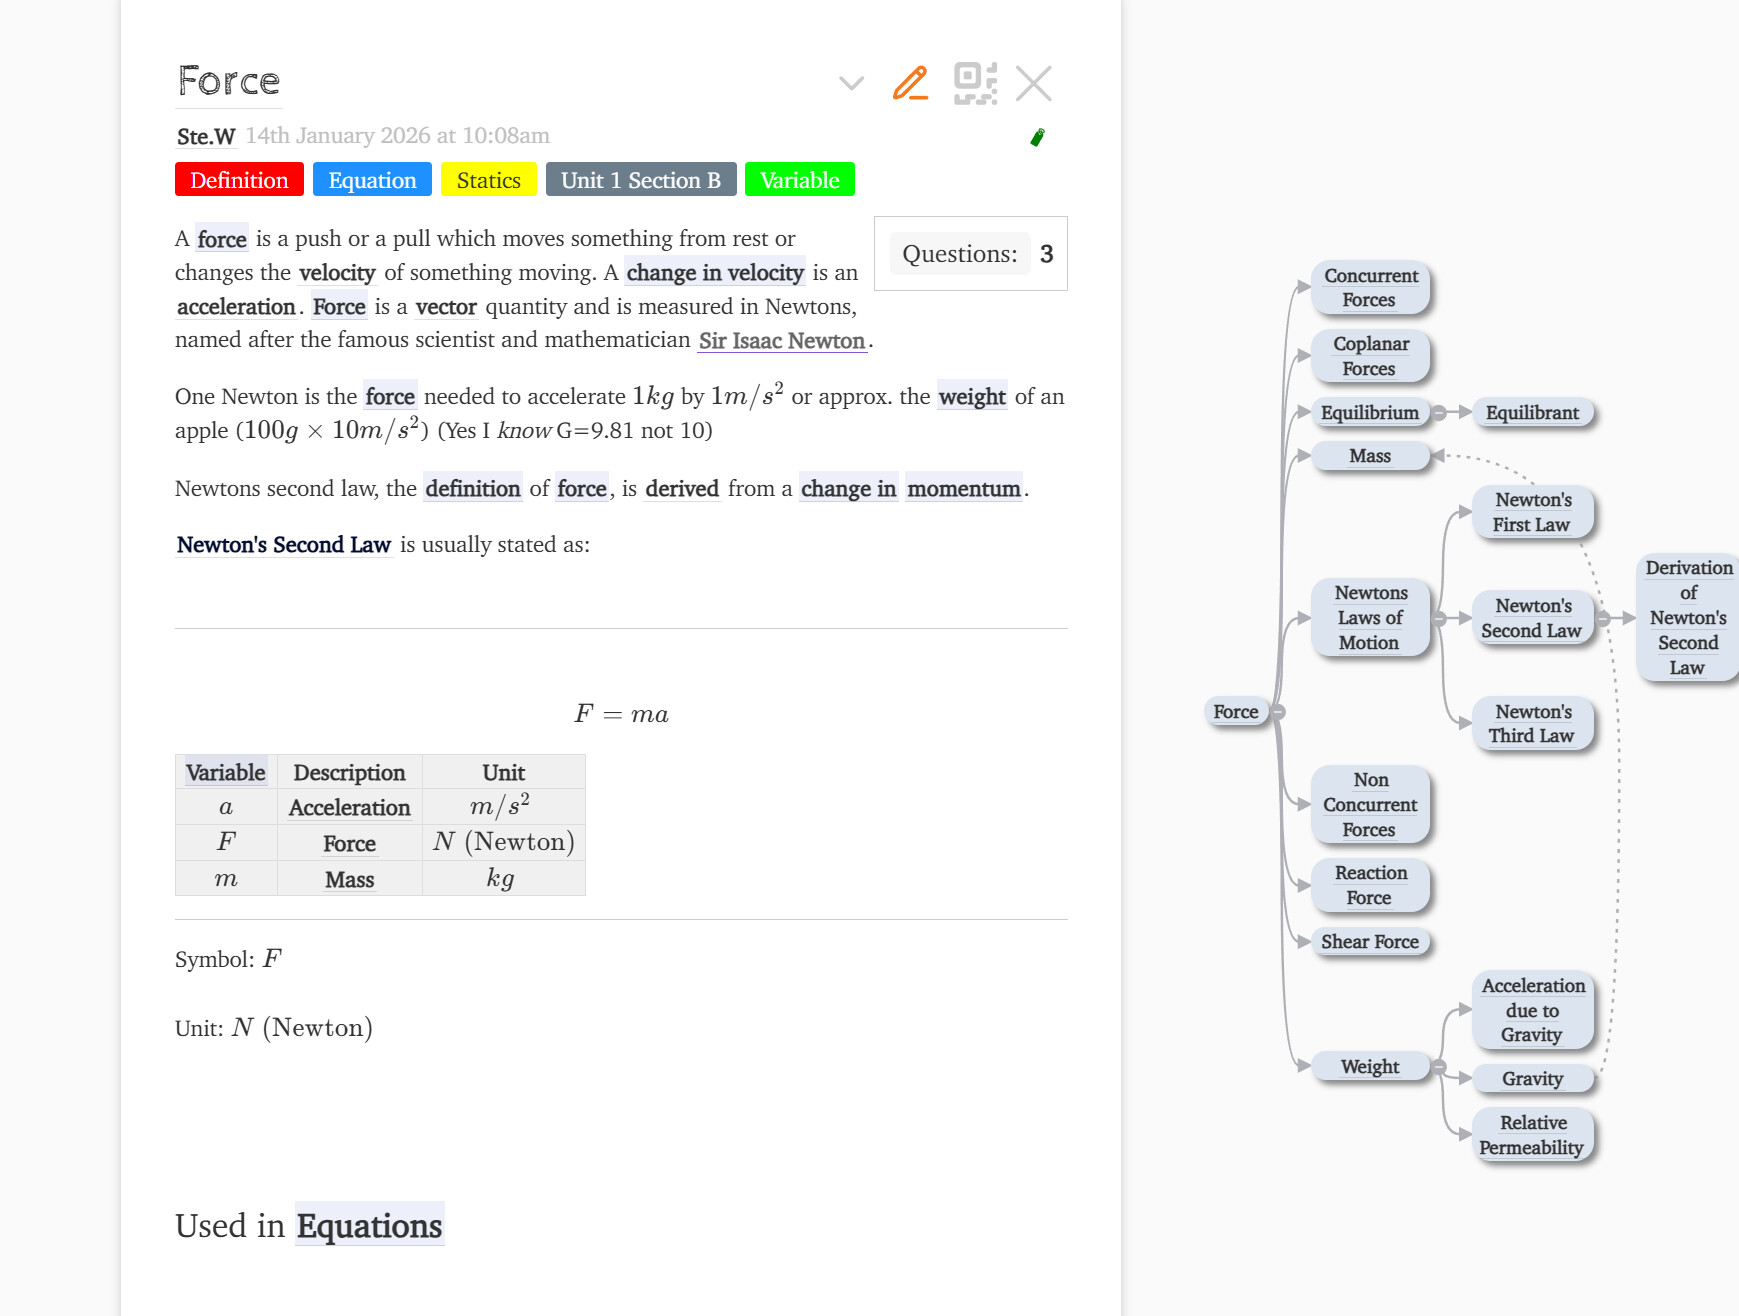Select the red Definition tag
This screenshot has width=1739, height=1316.
pyautogui.click(x=239, y=180)
